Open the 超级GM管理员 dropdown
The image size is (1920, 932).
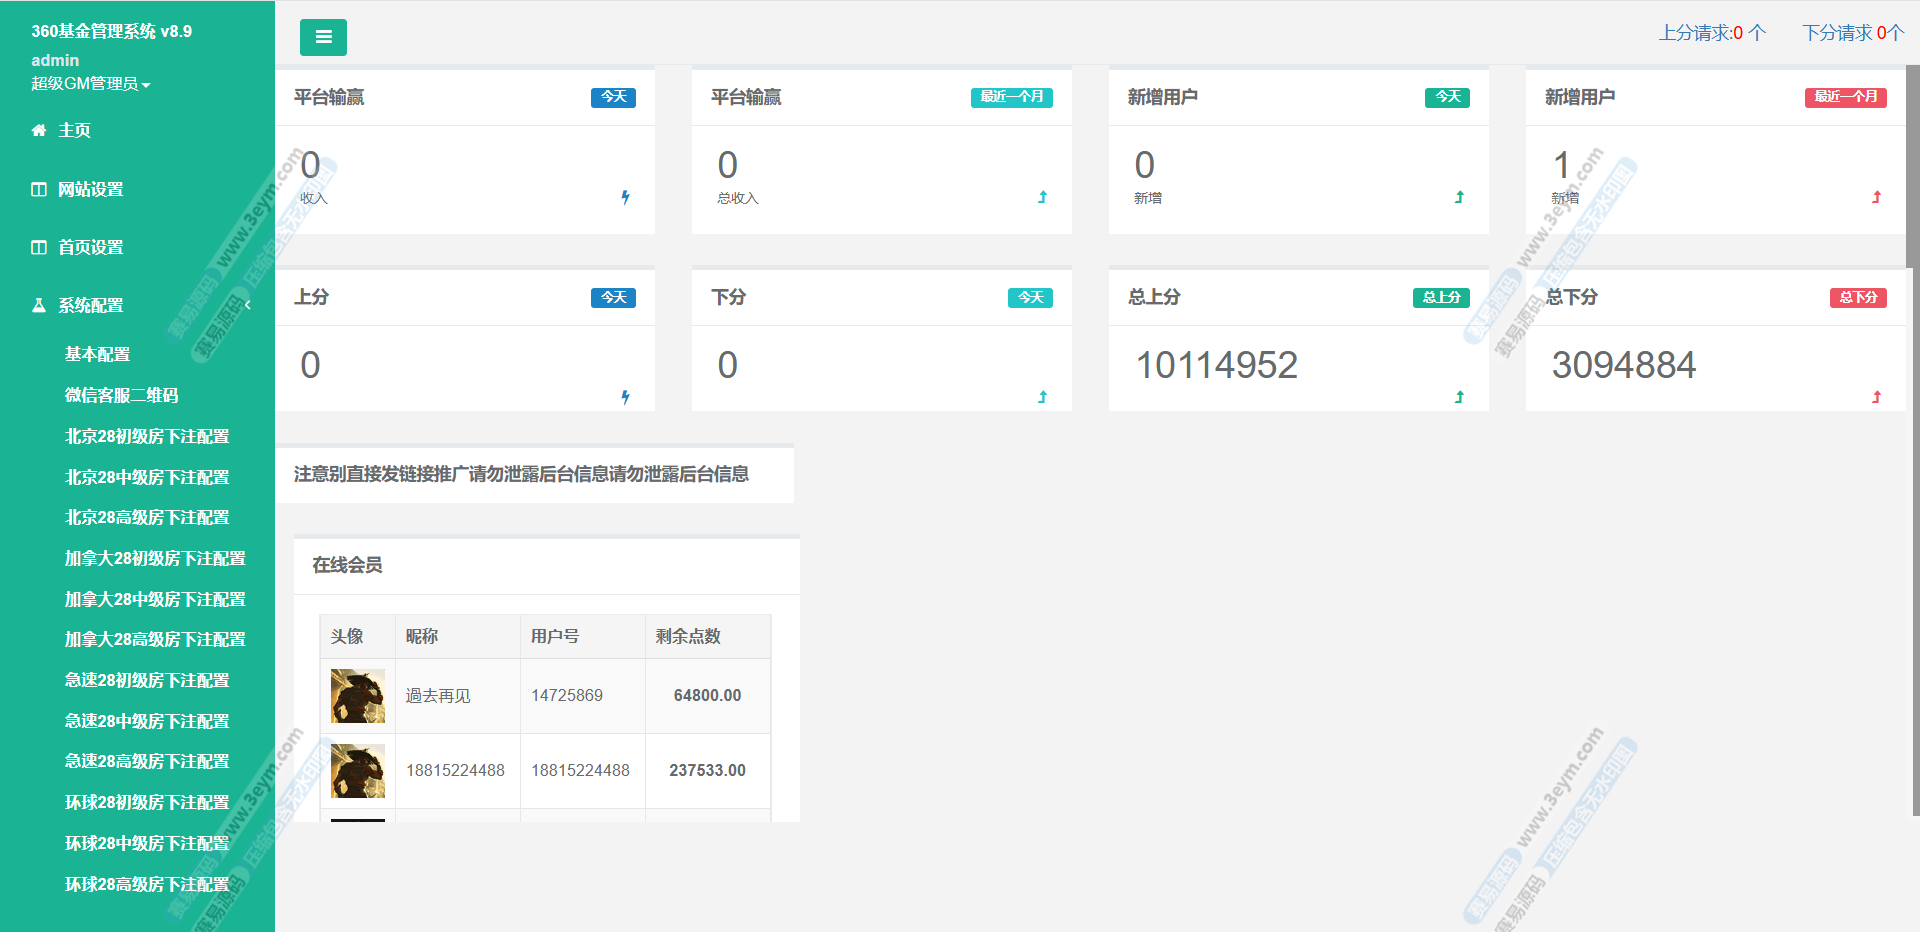coord(90,84)
